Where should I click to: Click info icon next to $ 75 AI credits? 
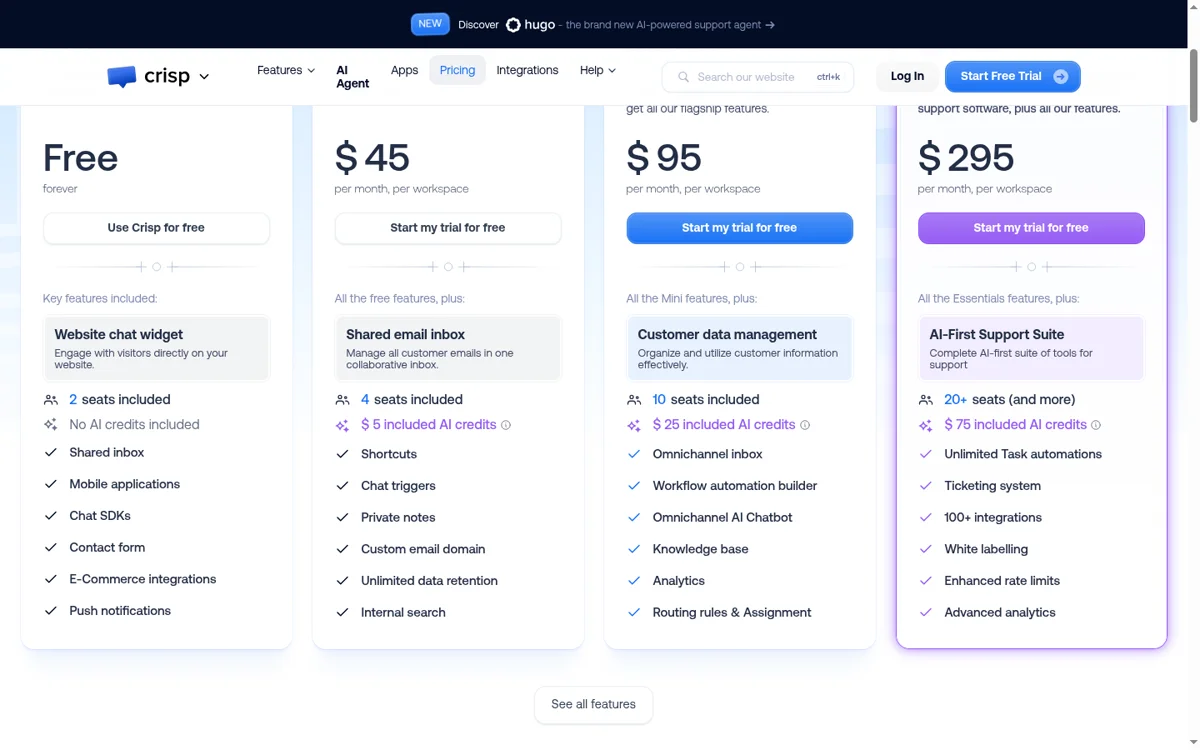pyautogui.click(x=1096, y=425)
